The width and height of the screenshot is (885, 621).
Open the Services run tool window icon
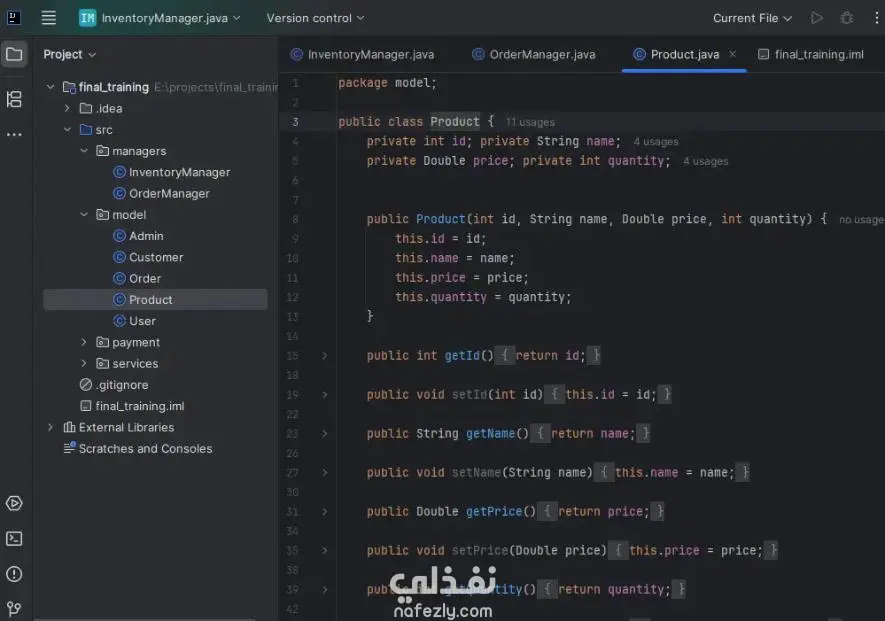[14, 503]
